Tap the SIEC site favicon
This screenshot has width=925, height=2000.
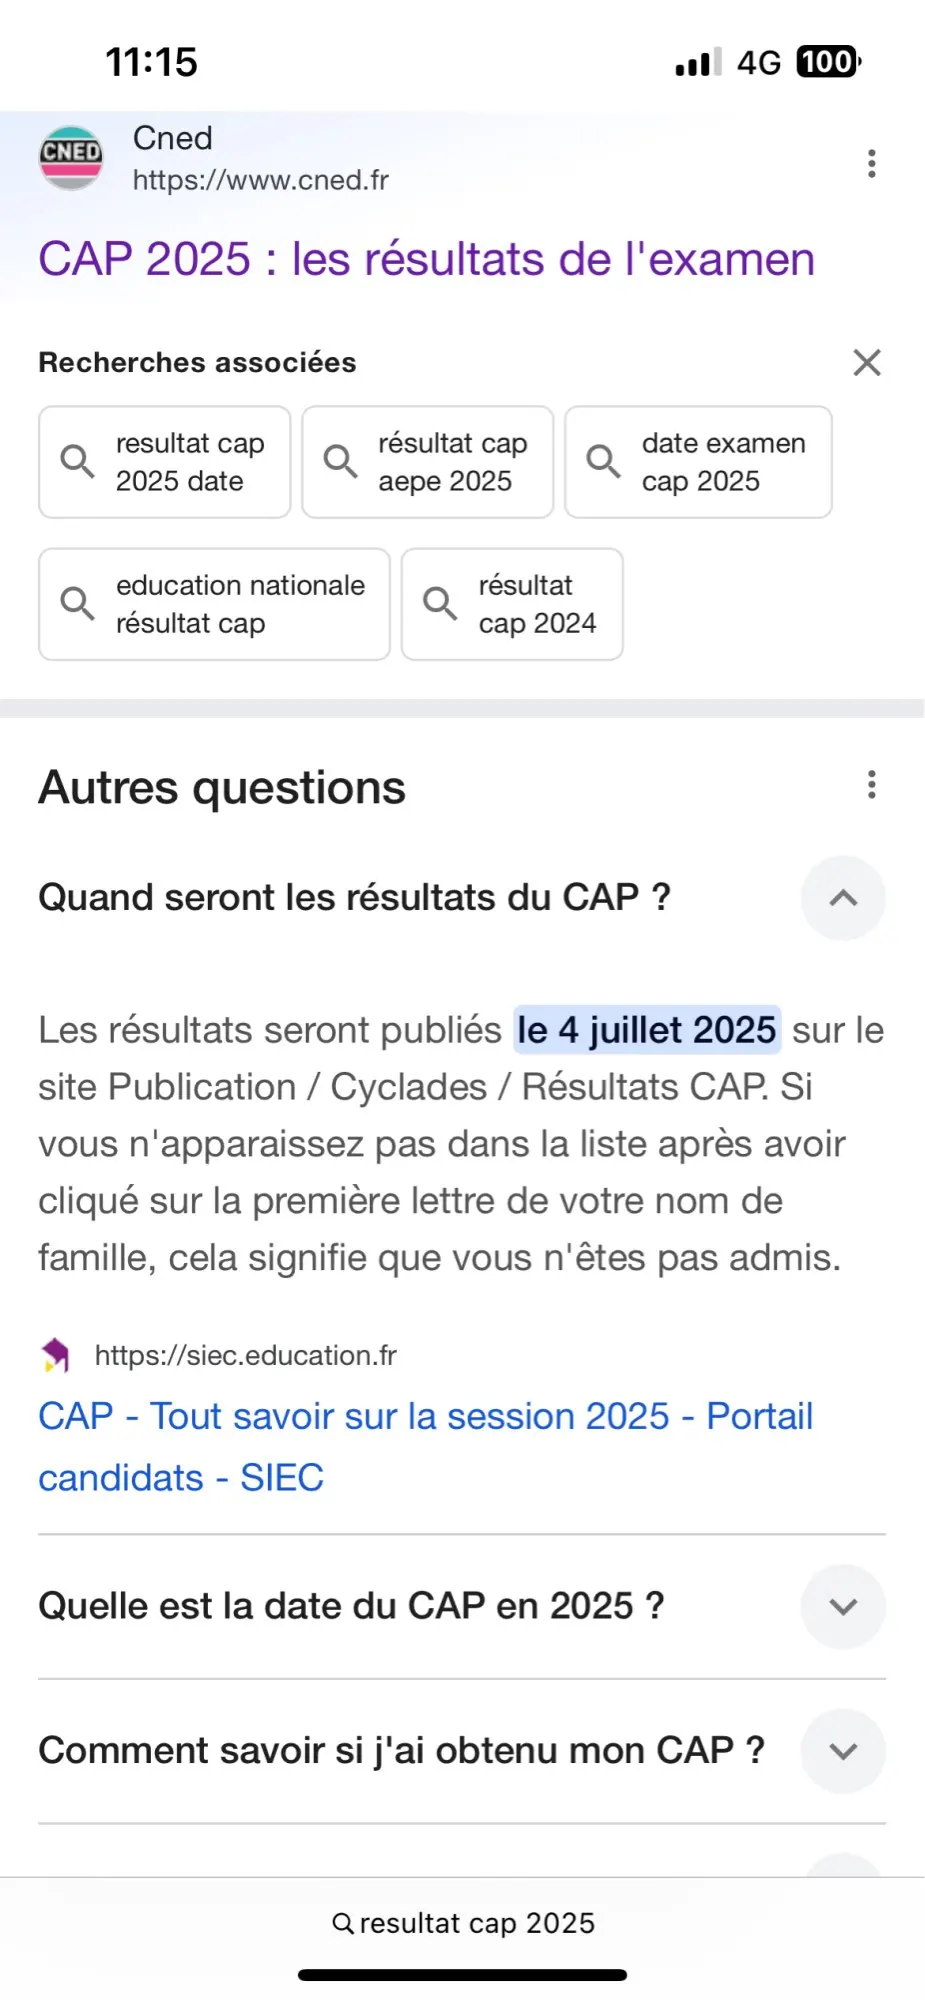[56, 1355]
